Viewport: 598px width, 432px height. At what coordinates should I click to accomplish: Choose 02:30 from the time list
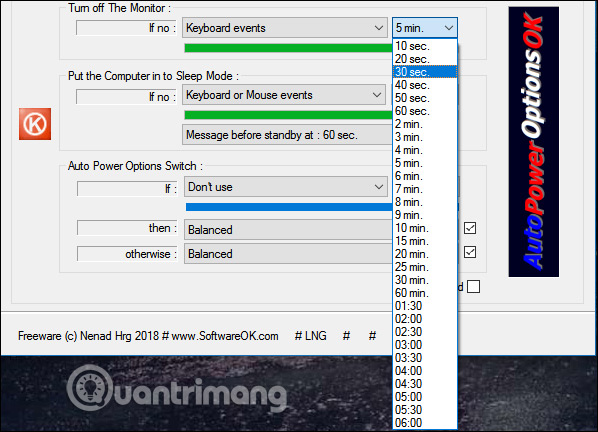click(425, 331)
